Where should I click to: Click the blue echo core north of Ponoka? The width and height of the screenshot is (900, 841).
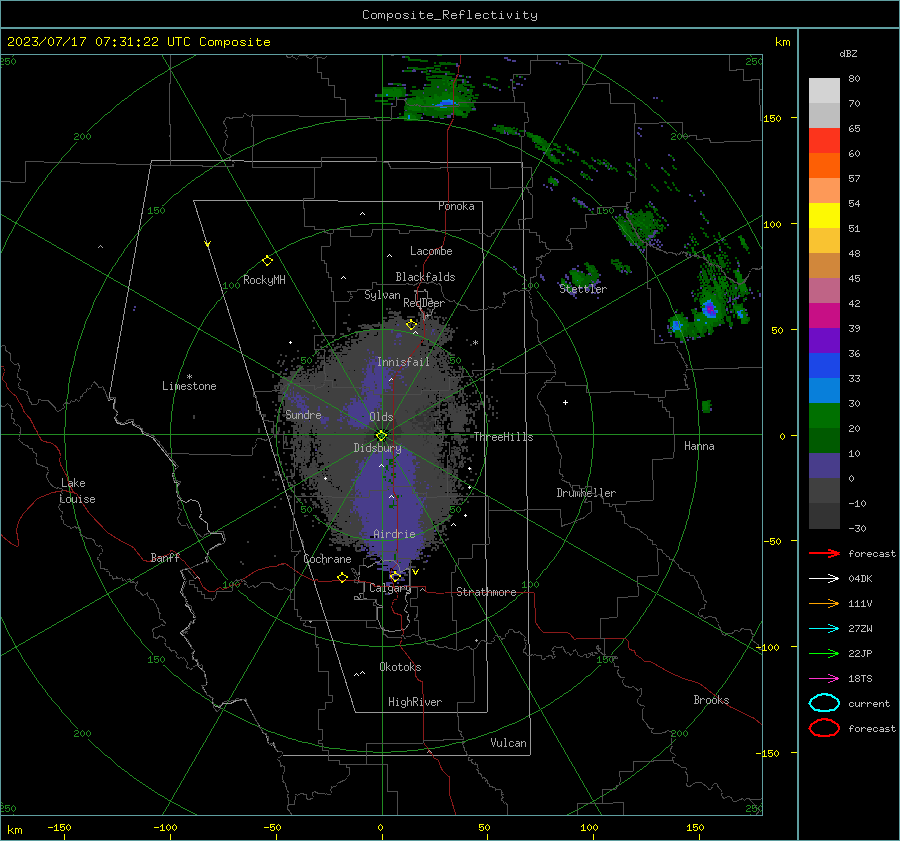[444, 104]
